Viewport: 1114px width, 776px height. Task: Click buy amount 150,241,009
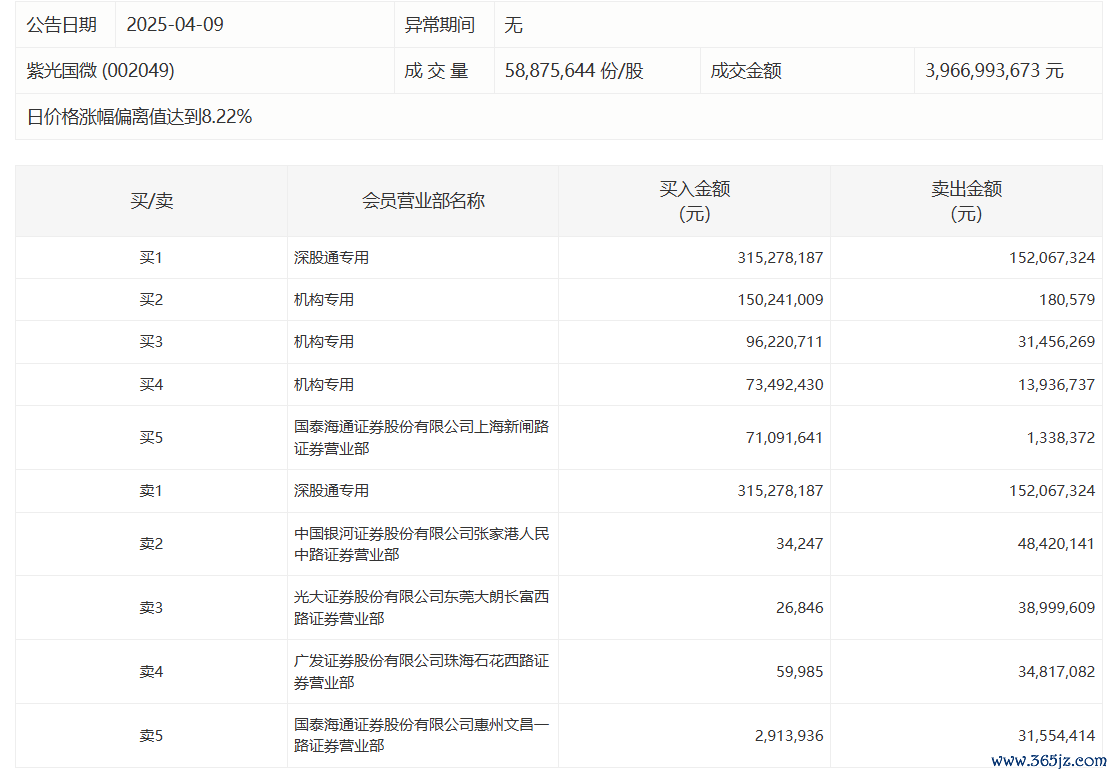click(780, 300)
